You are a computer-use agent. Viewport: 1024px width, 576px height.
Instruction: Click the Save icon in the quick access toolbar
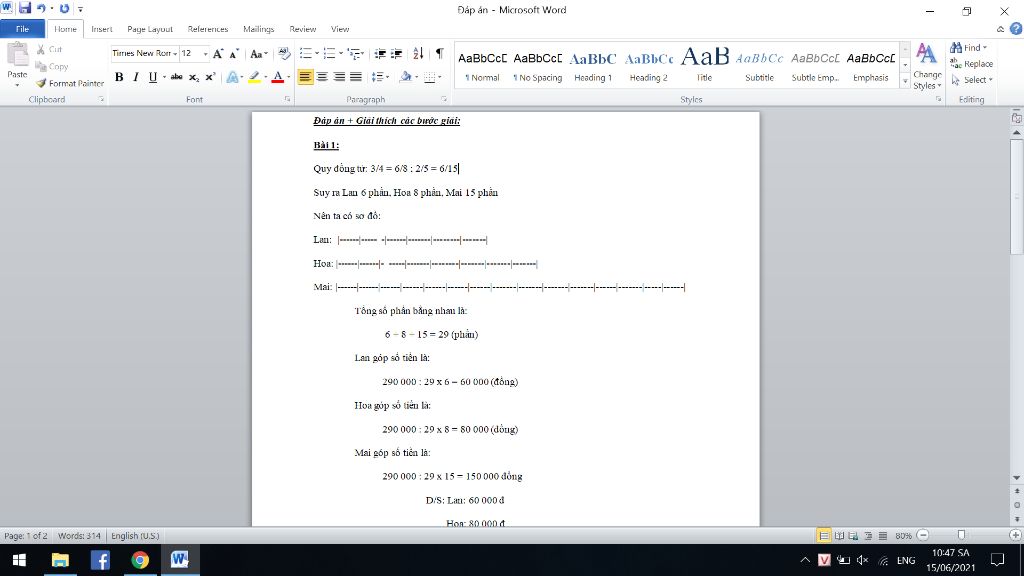pos(25,8)
